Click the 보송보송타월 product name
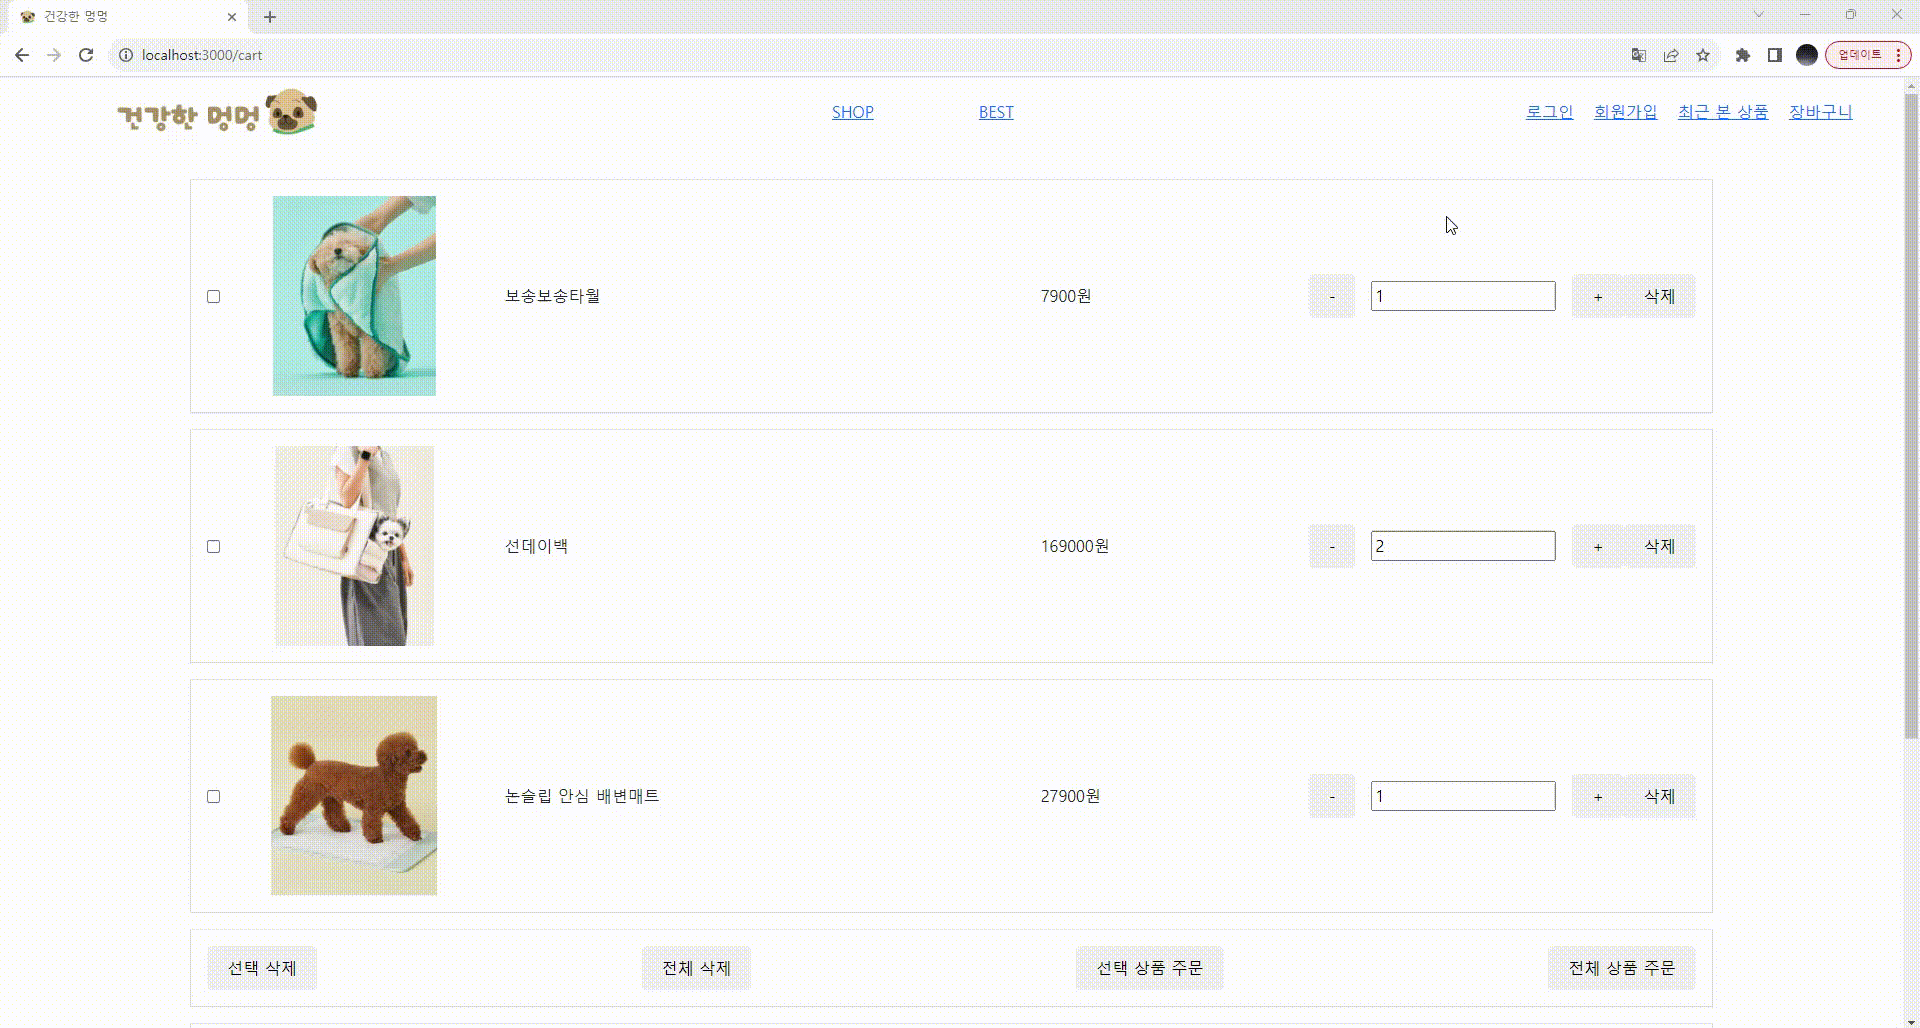This screenshot has width=1920, height=1028. [x=552, y=296]
